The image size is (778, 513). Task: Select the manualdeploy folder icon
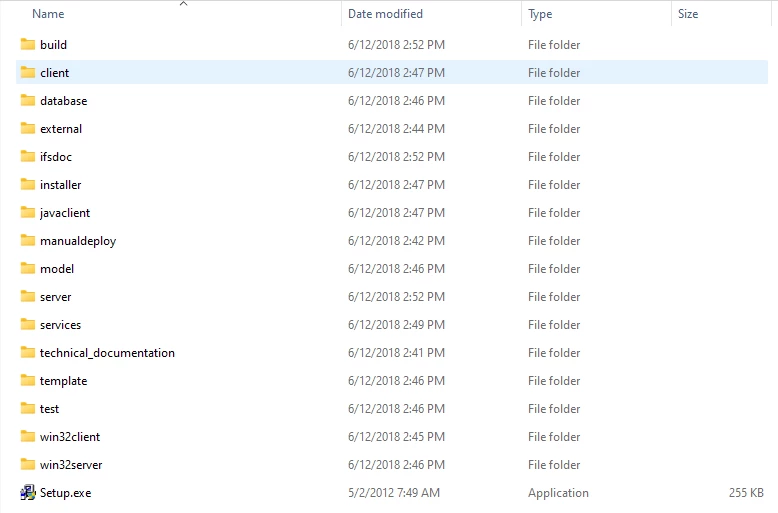(28, 241)
